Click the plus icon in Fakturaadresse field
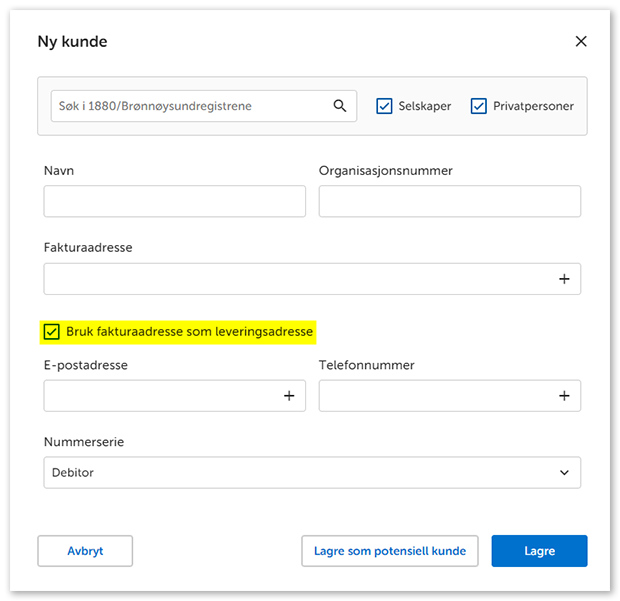620x601 pixels. (x=564, y=279)
